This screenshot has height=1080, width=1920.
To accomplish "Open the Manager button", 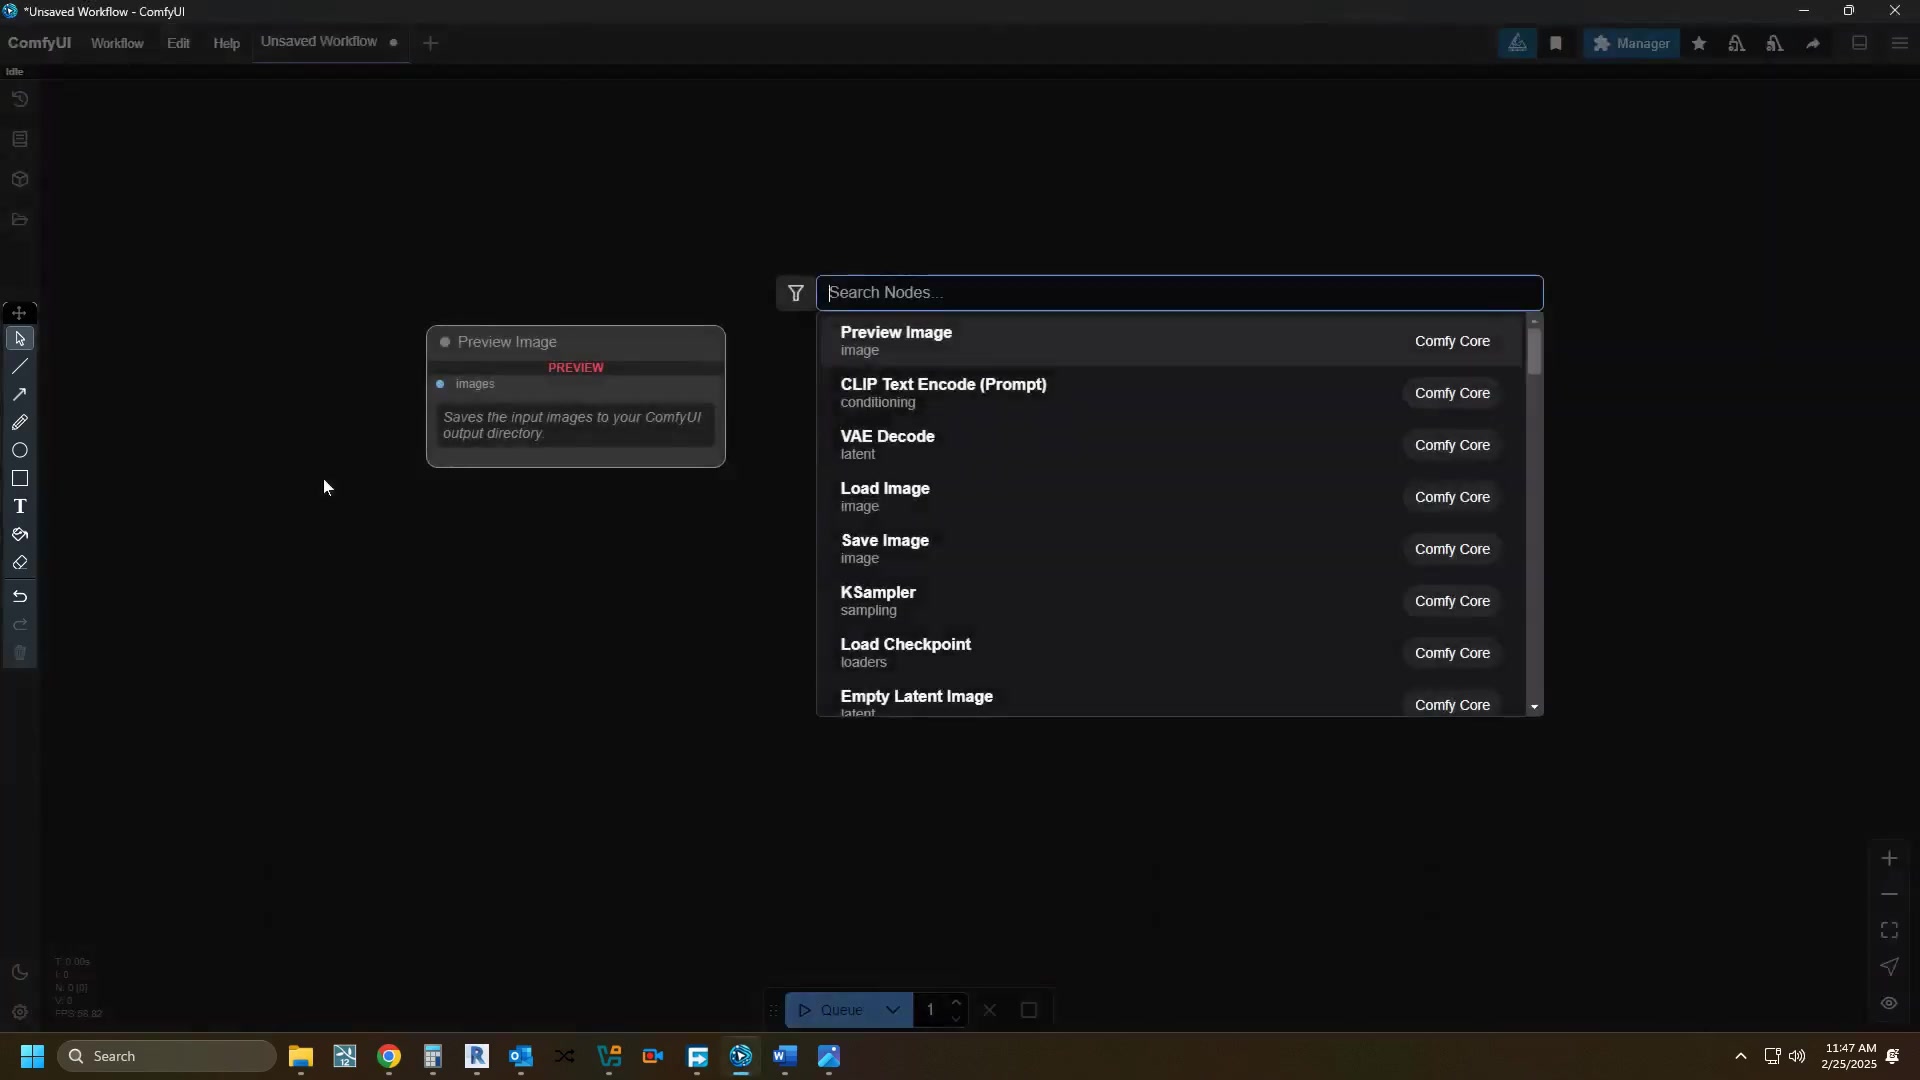I will [1631, 43].
